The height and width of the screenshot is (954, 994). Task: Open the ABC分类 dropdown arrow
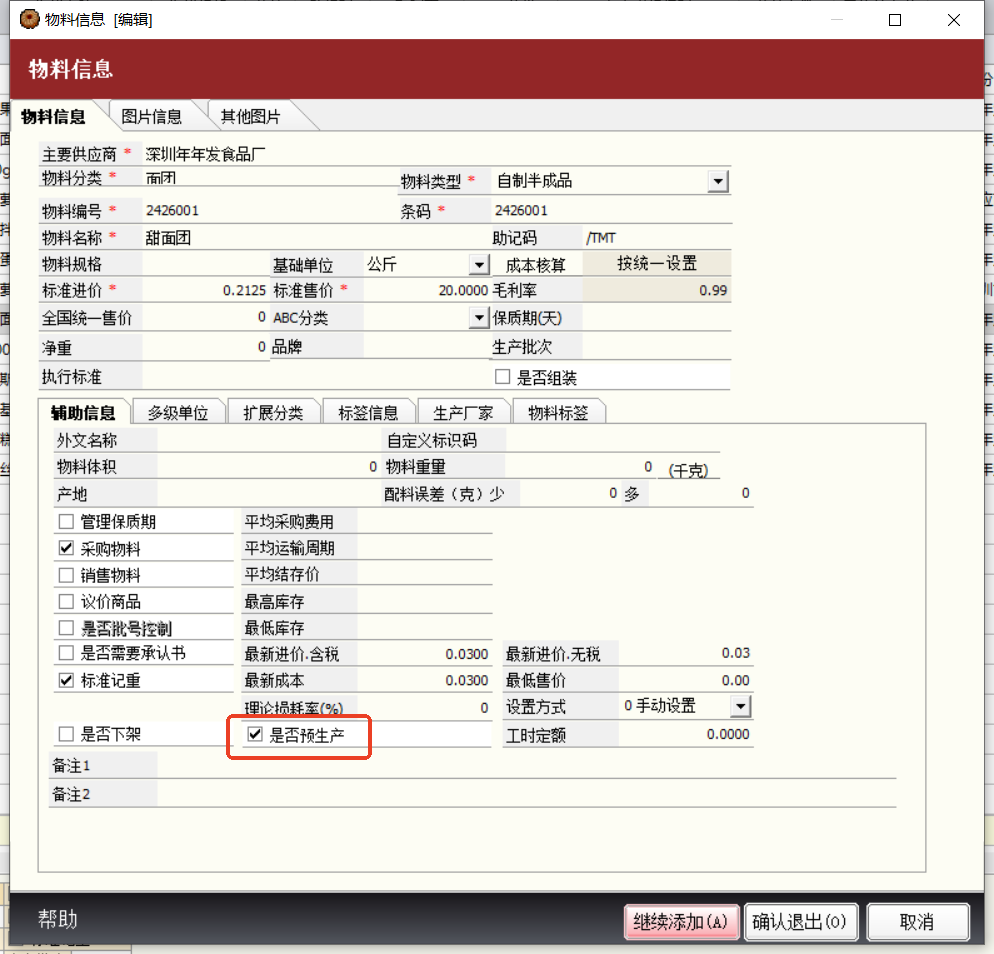[478, 318]
